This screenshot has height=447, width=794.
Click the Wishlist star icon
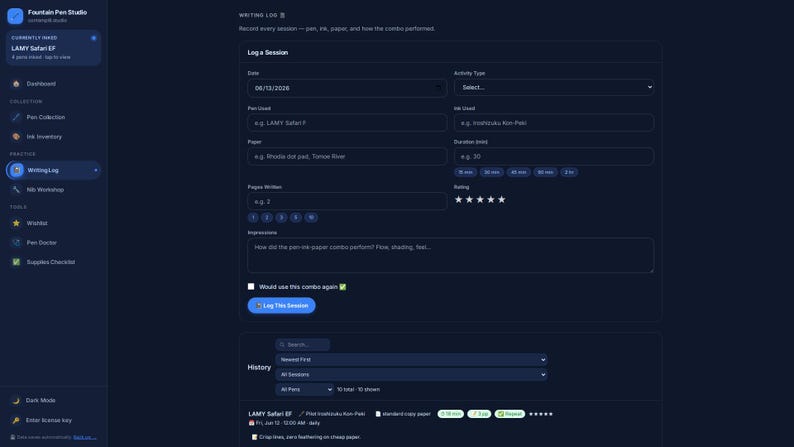point(16,223)
